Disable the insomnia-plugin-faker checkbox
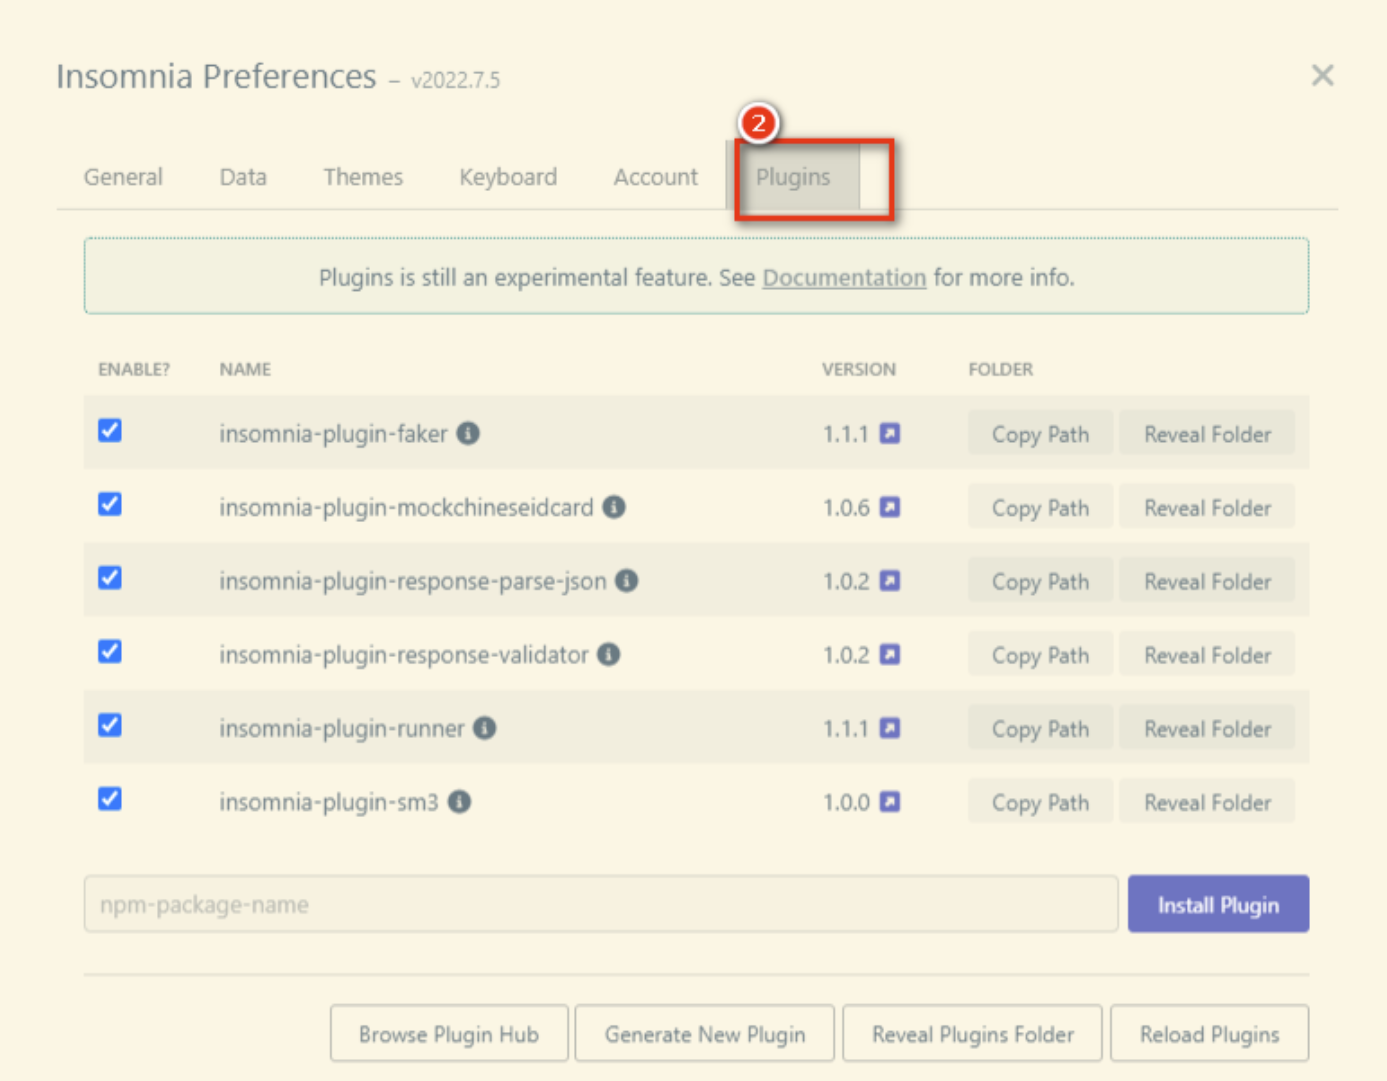 point(110,430)
